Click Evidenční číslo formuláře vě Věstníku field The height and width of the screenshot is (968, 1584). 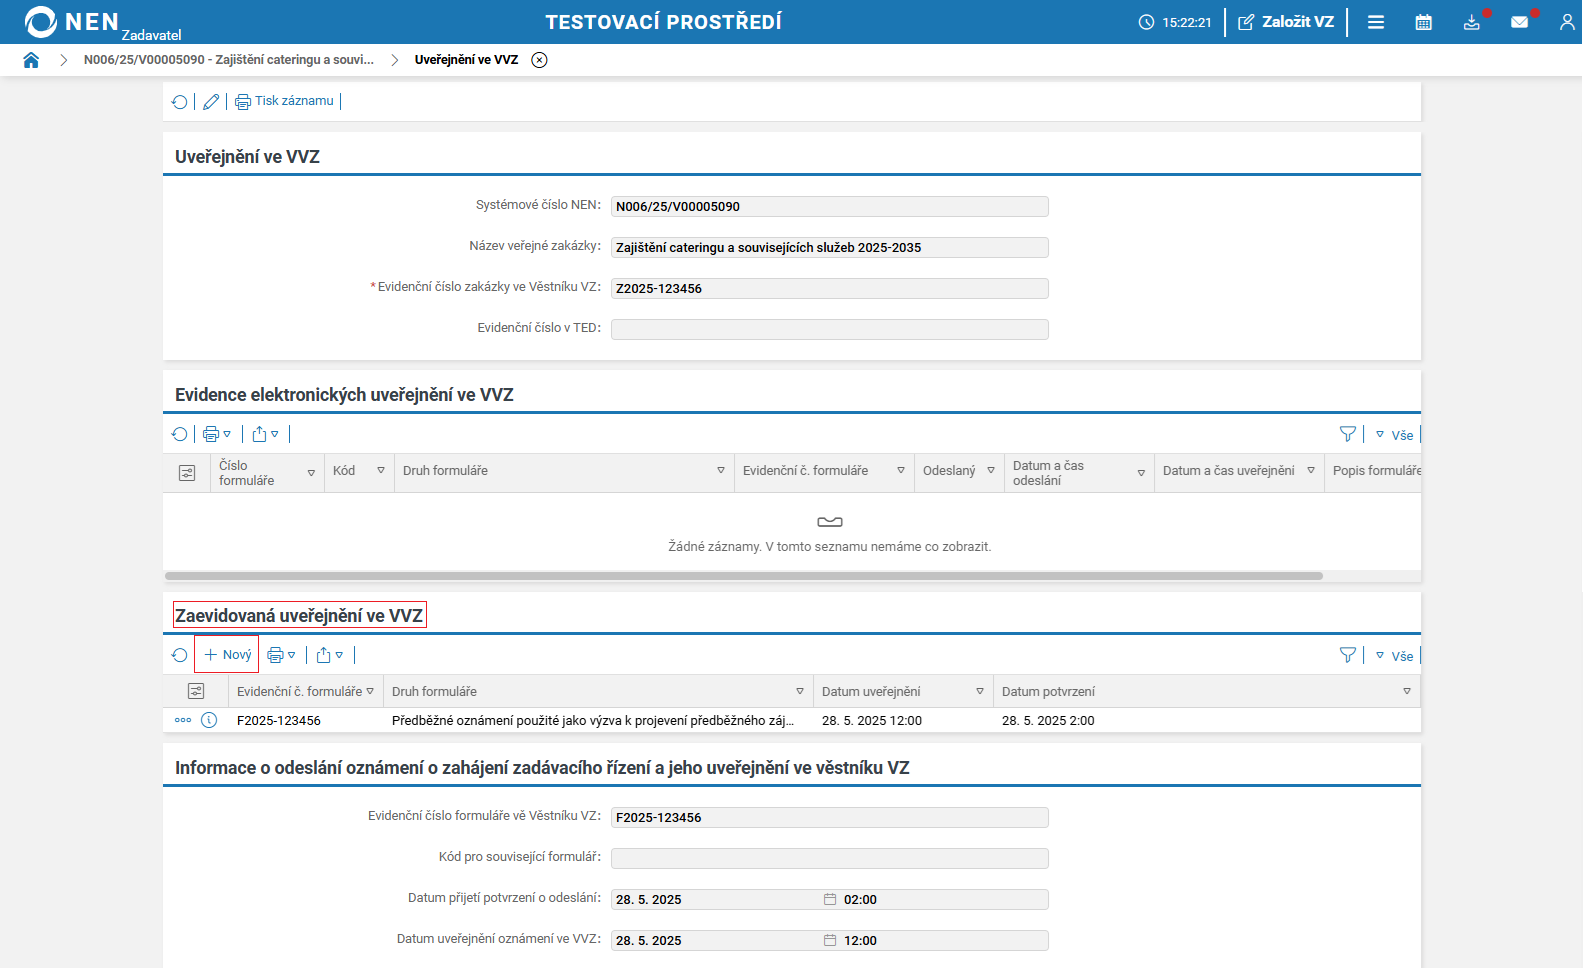830,817
